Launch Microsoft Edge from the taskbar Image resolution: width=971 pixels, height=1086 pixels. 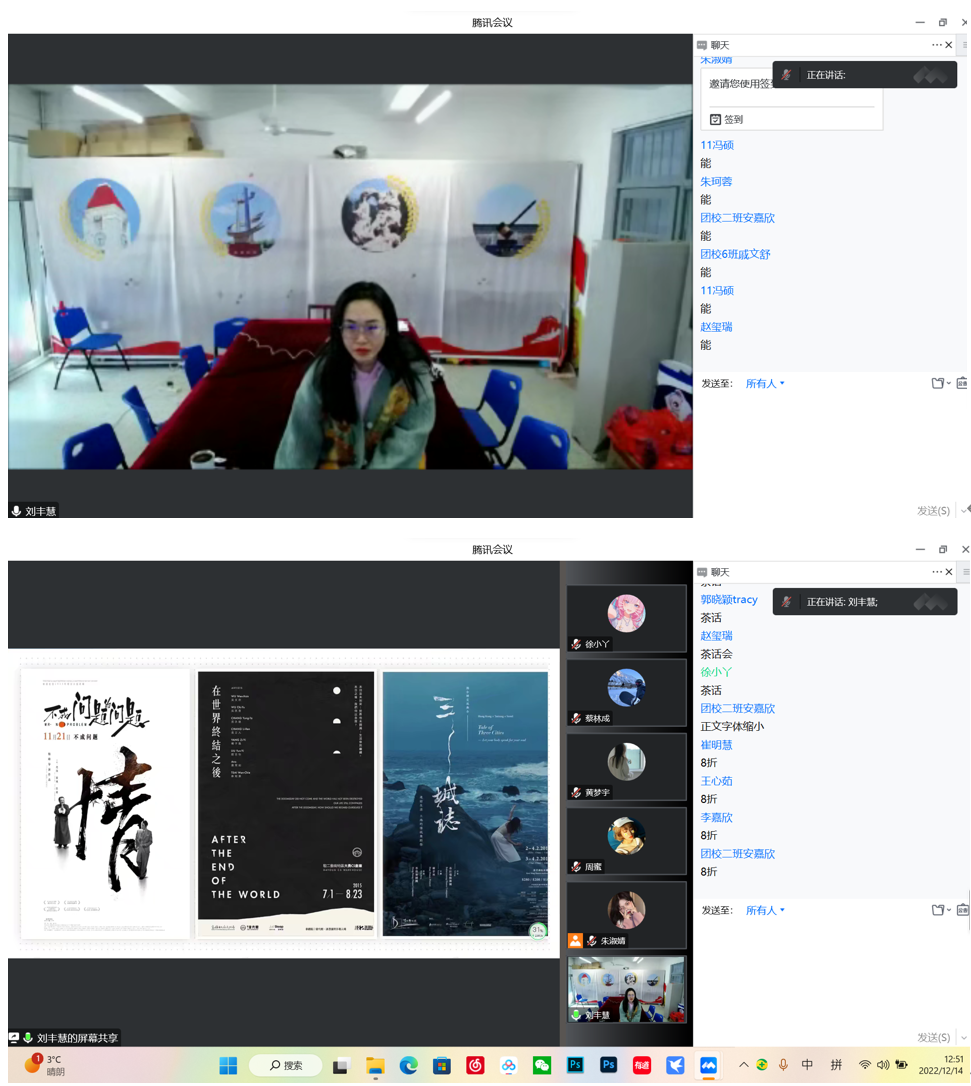point(409,1066)
